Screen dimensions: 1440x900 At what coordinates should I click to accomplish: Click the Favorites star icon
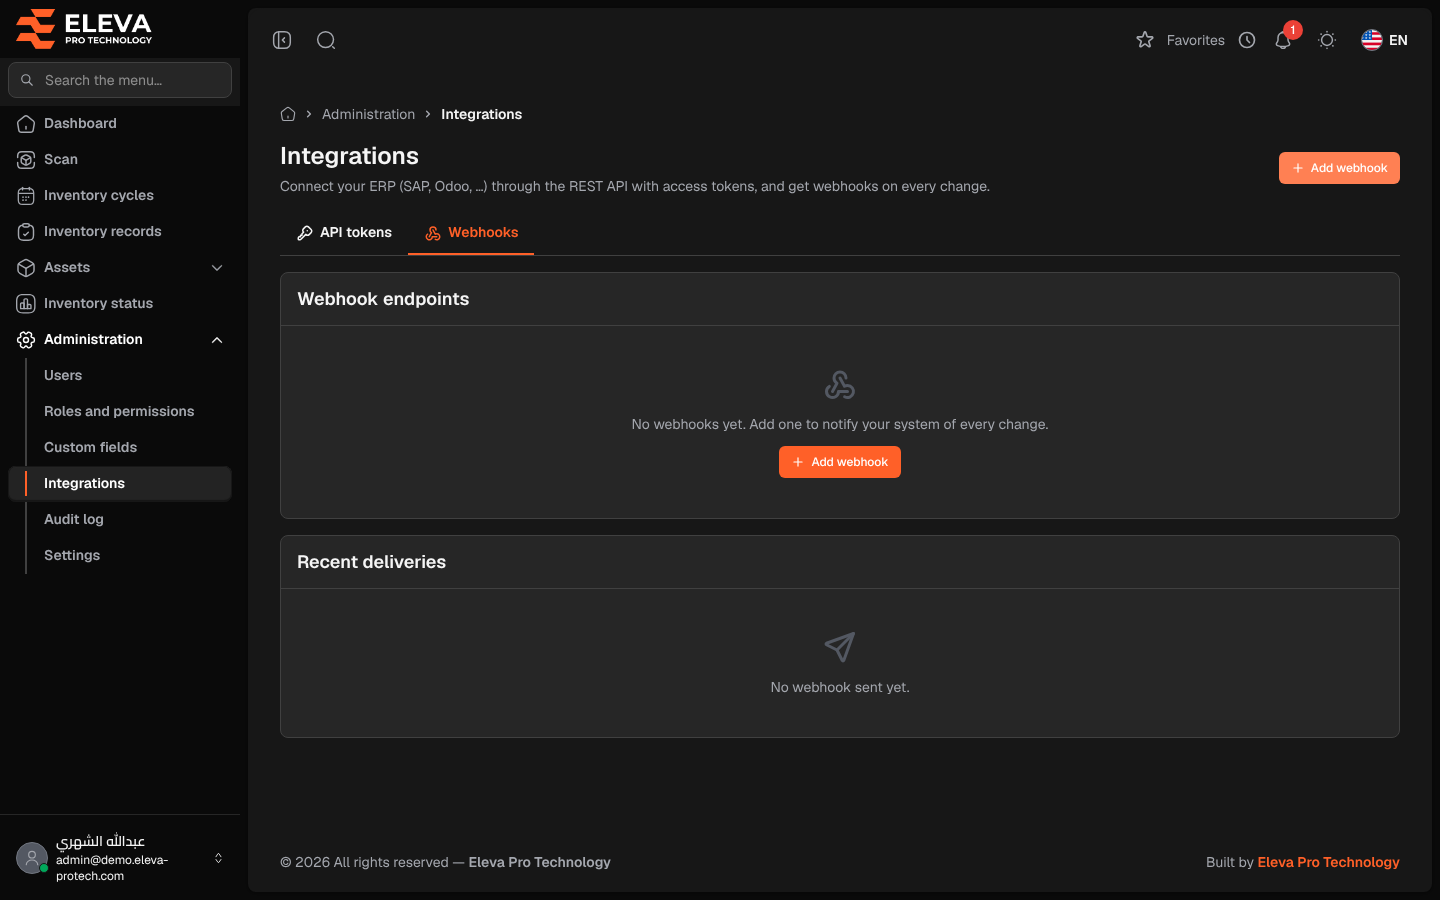(x=1145, y=40)
